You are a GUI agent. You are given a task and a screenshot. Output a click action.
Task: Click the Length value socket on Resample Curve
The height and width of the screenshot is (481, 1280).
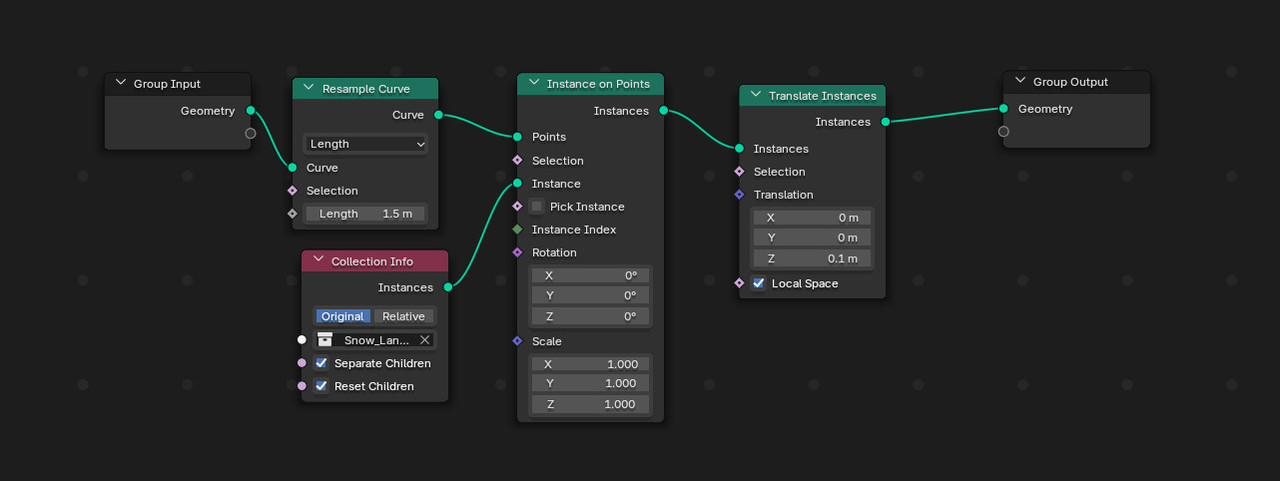click(x=292, y=214)
